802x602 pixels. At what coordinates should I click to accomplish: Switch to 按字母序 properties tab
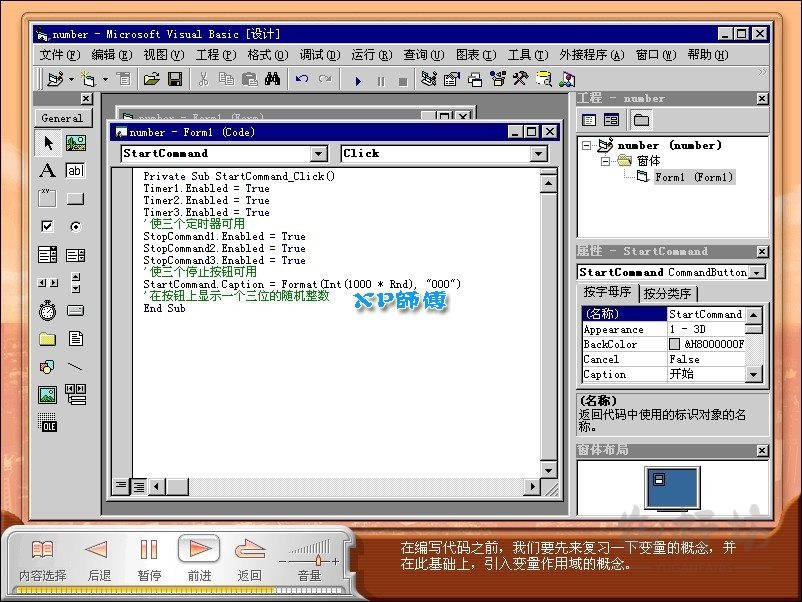pyautogui.click(x=607, y=292)
